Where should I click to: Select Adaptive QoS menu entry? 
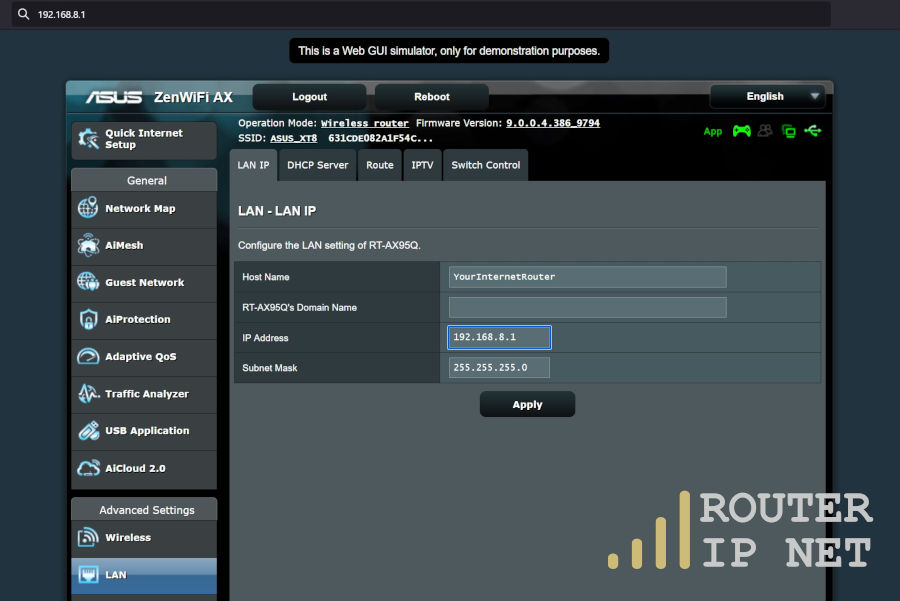pyautogui.click(x=144, y=357)
